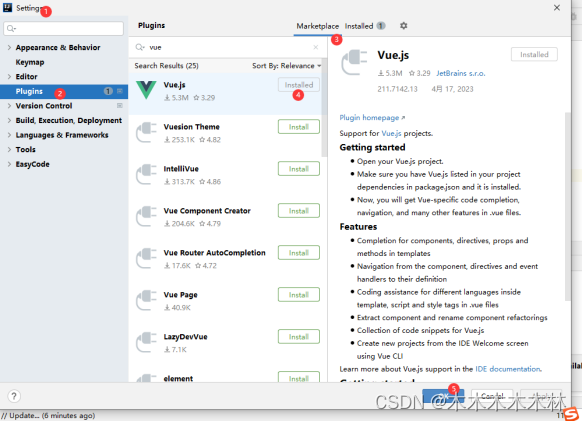The height and width of the screenshot is (421, 582).
Task: Confirm settings with the blue OK button
Action: [443, 396]
